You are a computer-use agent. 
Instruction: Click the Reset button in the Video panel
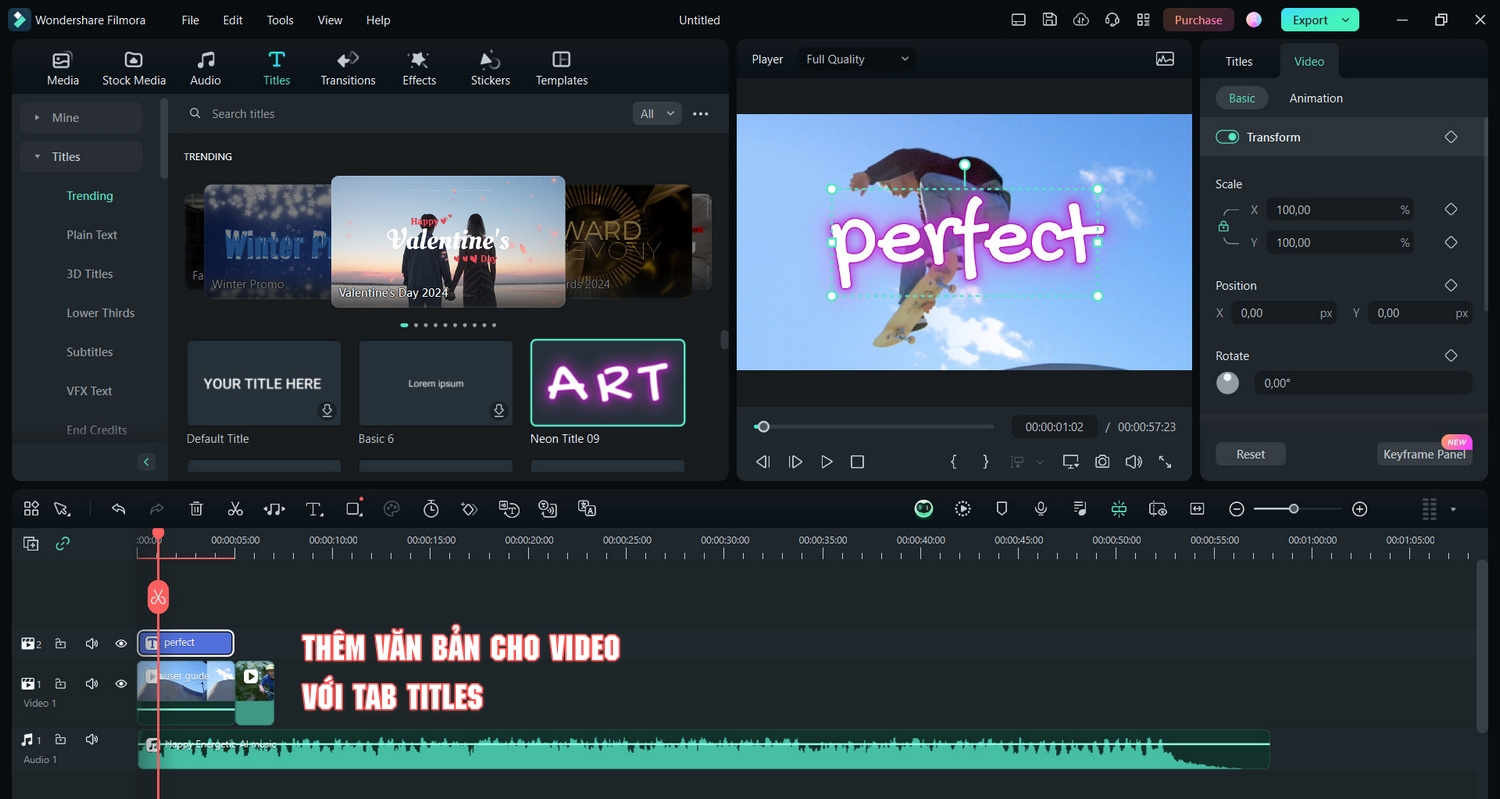coord(1250,453)
